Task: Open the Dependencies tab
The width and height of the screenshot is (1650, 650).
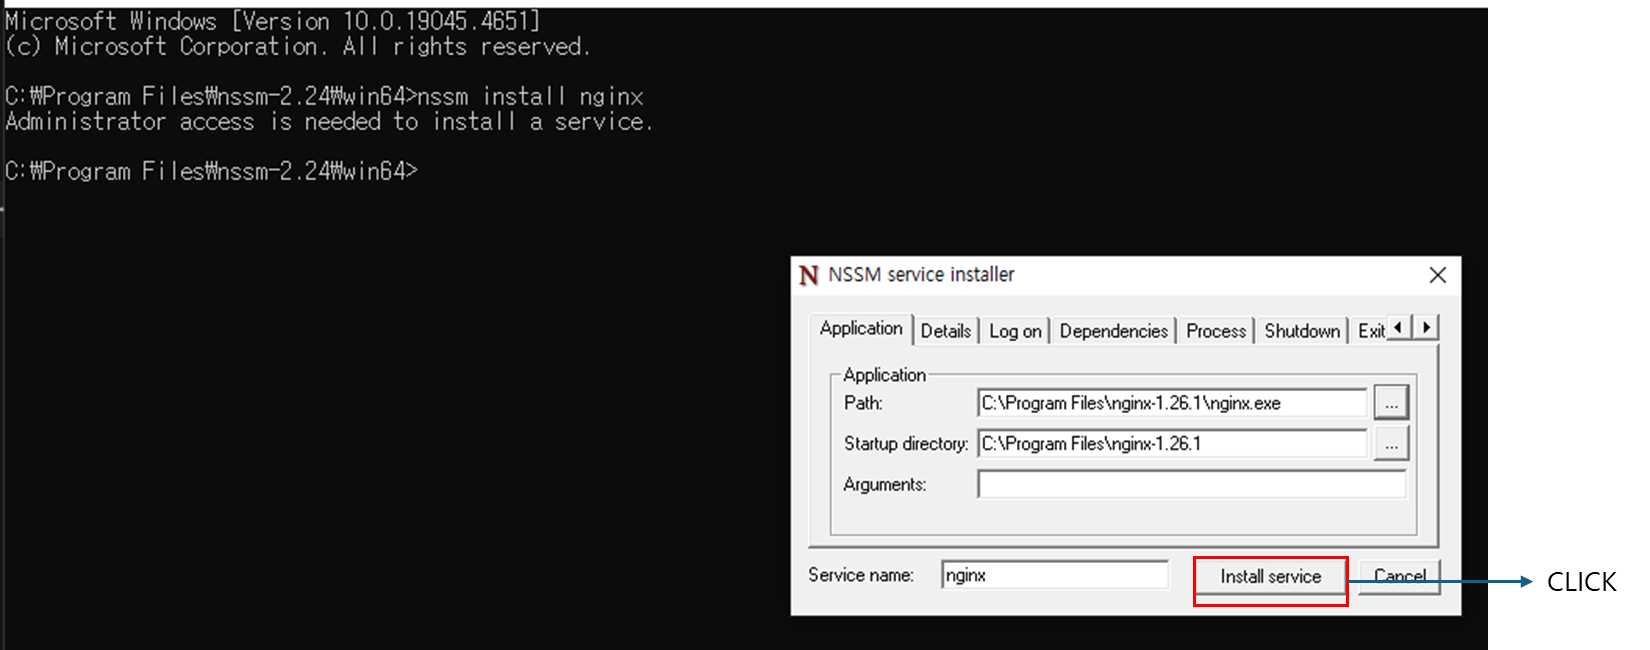Action: (1113, 331)
